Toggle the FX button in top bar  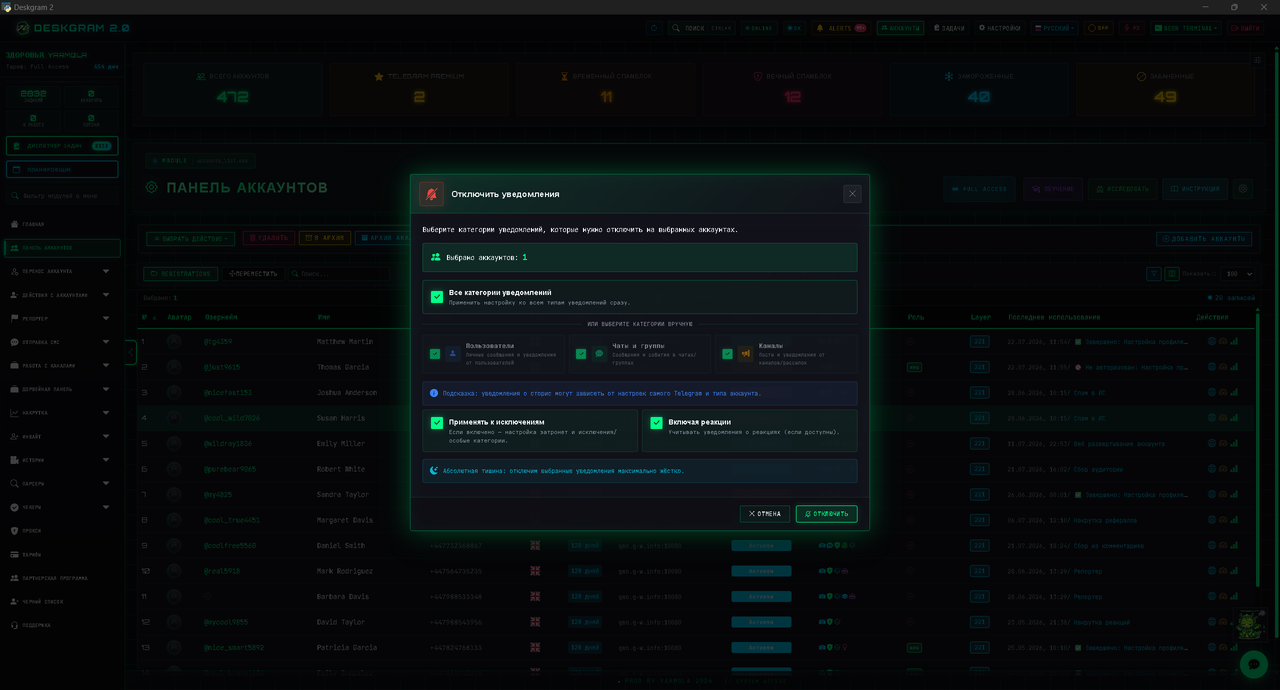click(x=1132, y=28)
